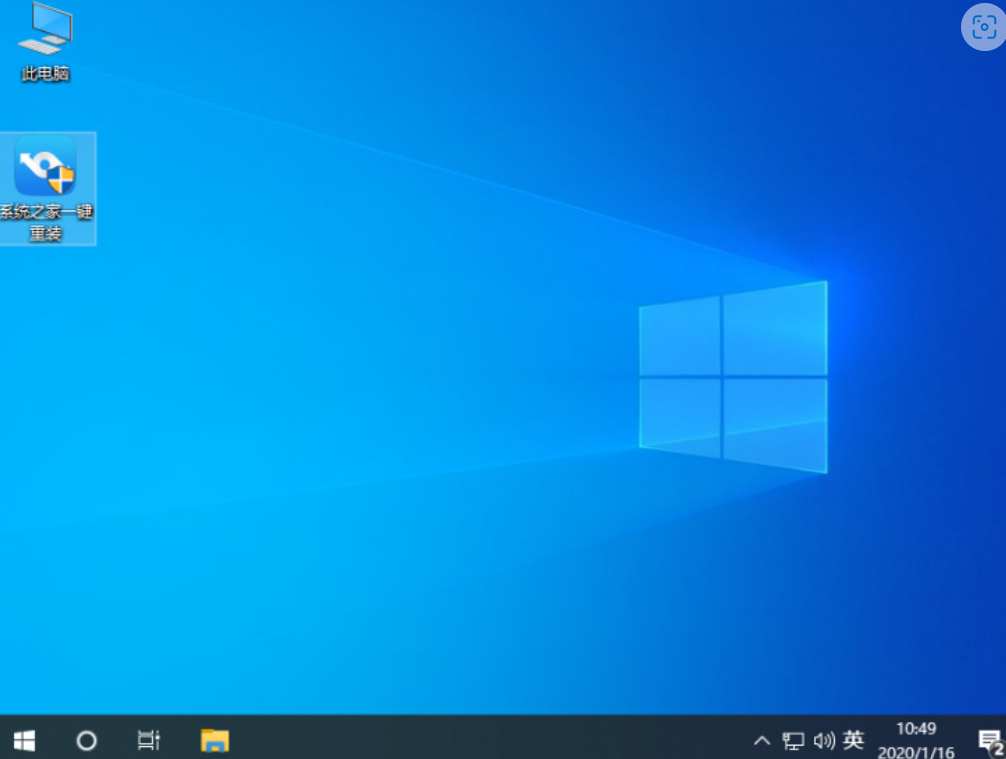
Task: Open the Windows Start menu
Action: pyautogui.click(x=25, y=740)
